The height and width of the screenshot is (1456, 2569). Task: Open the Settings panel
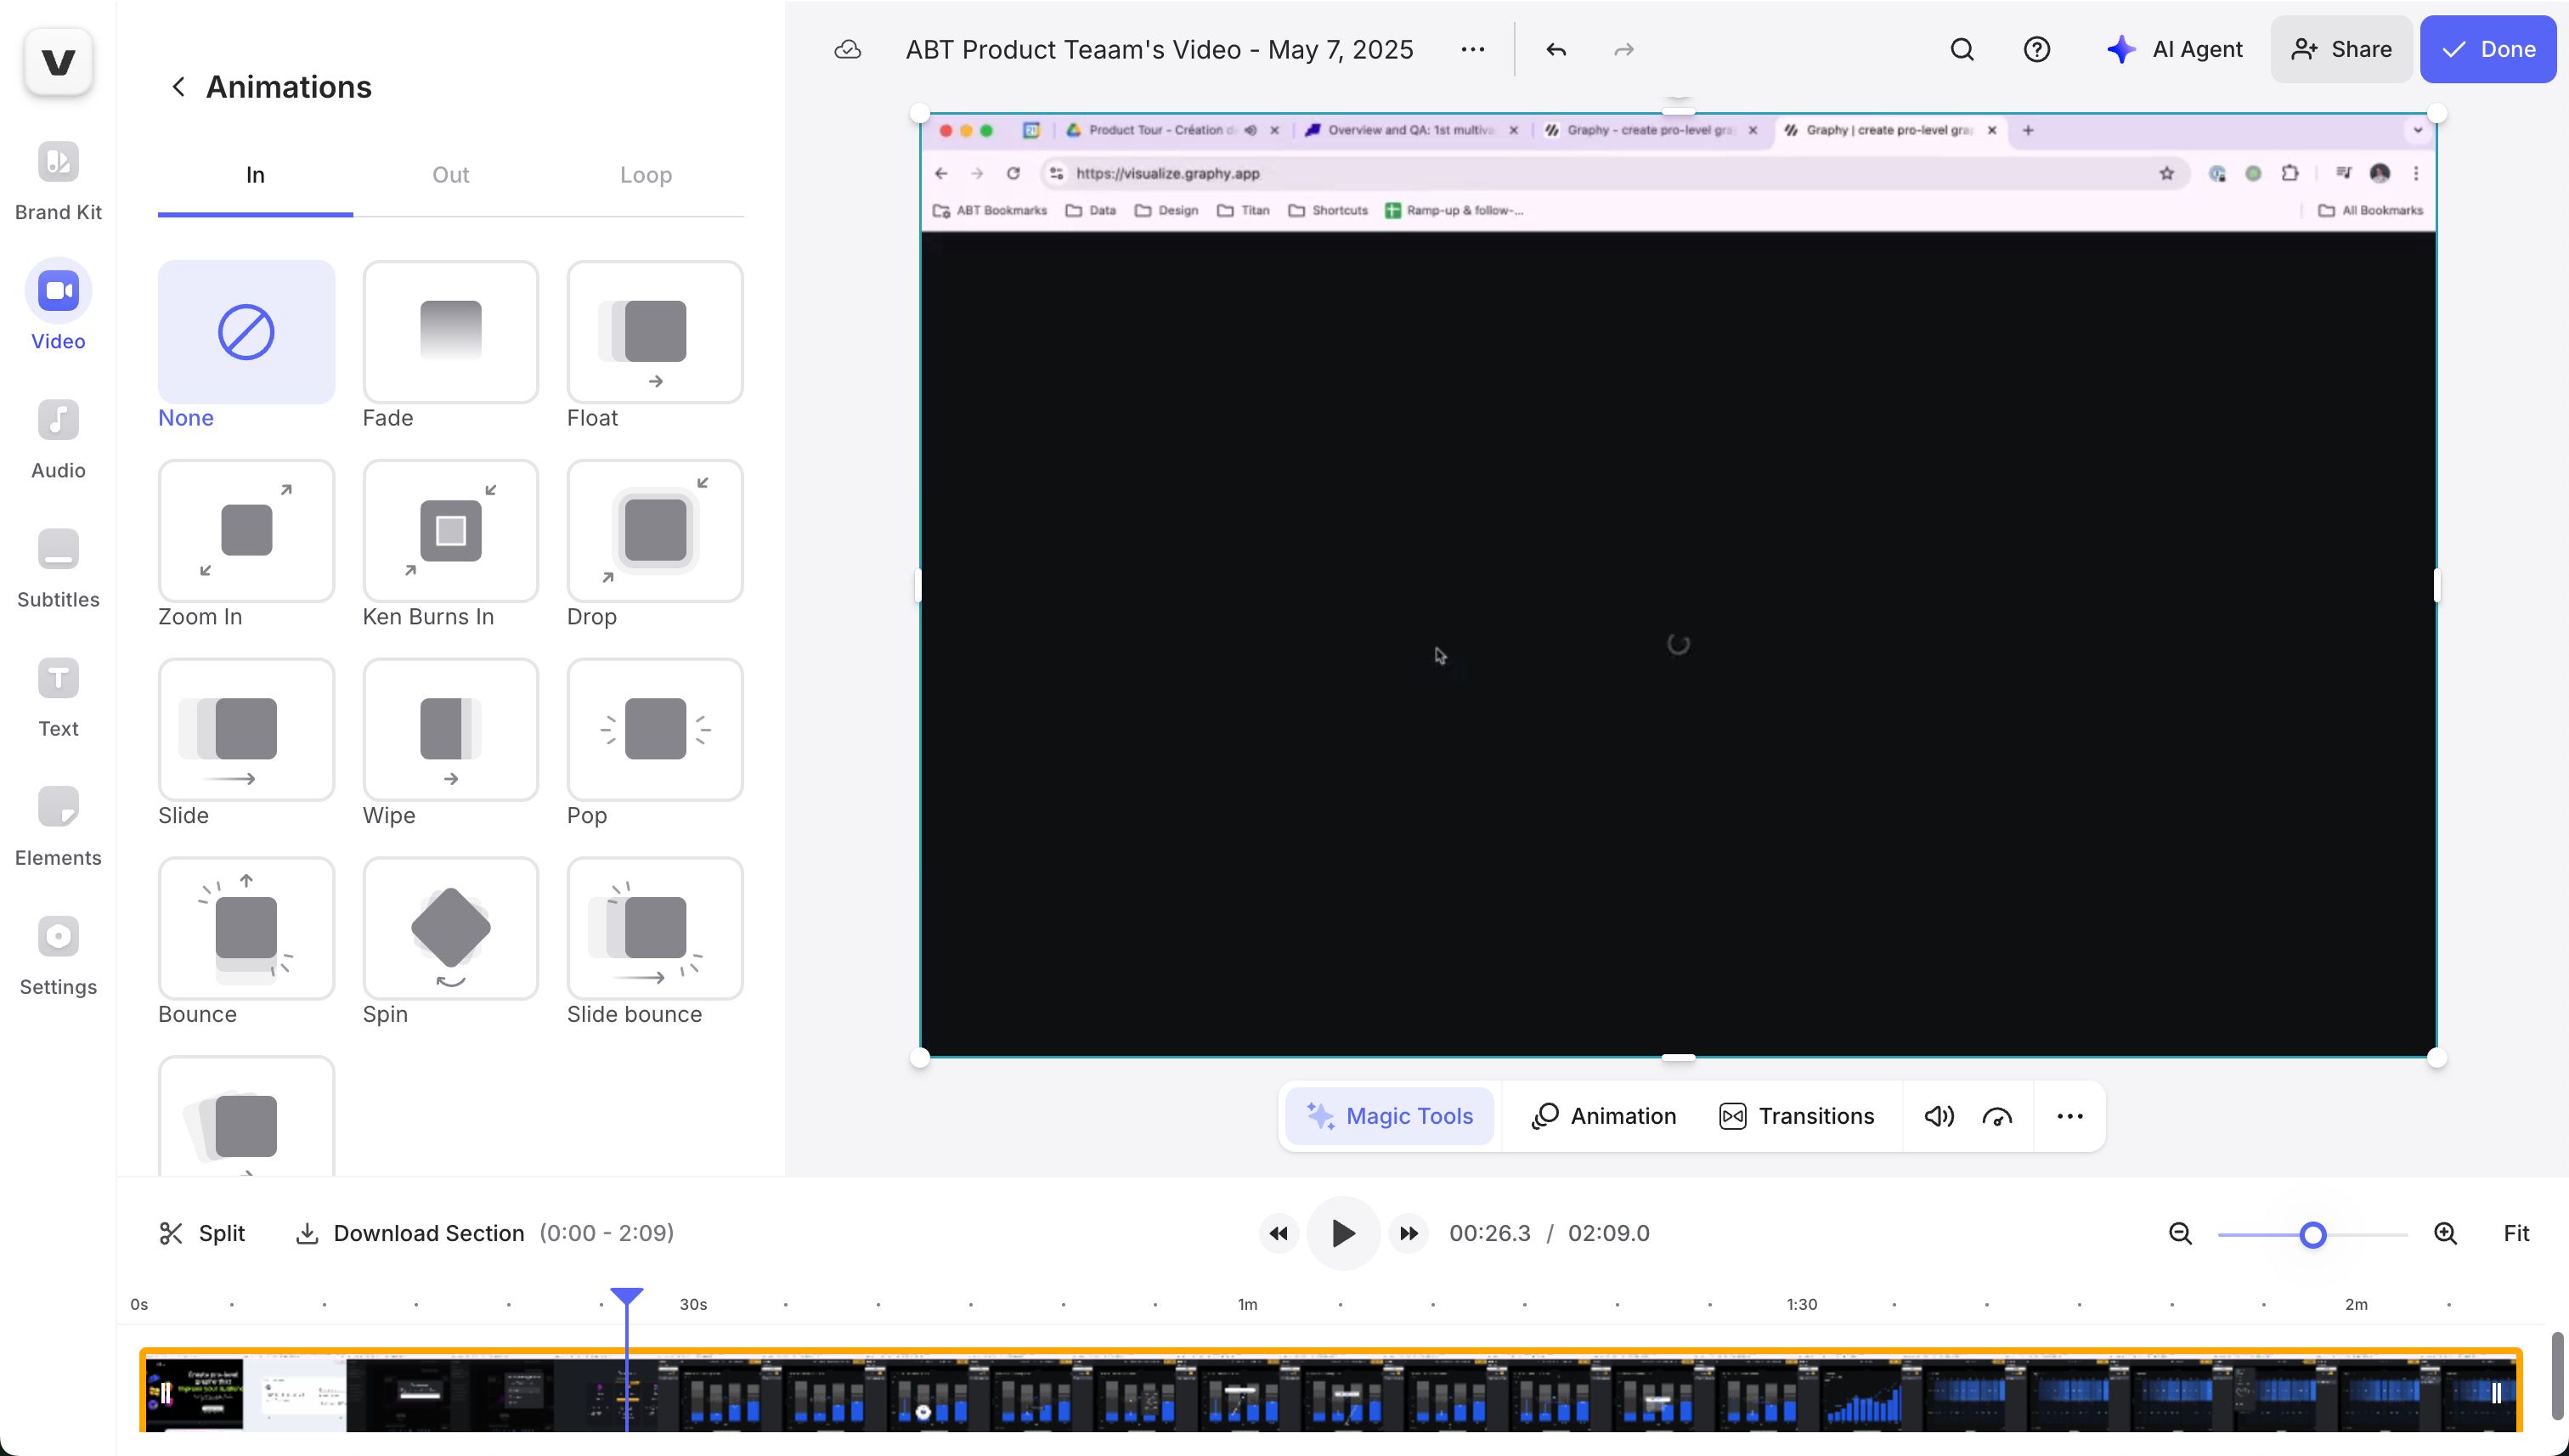pos(58,956)
